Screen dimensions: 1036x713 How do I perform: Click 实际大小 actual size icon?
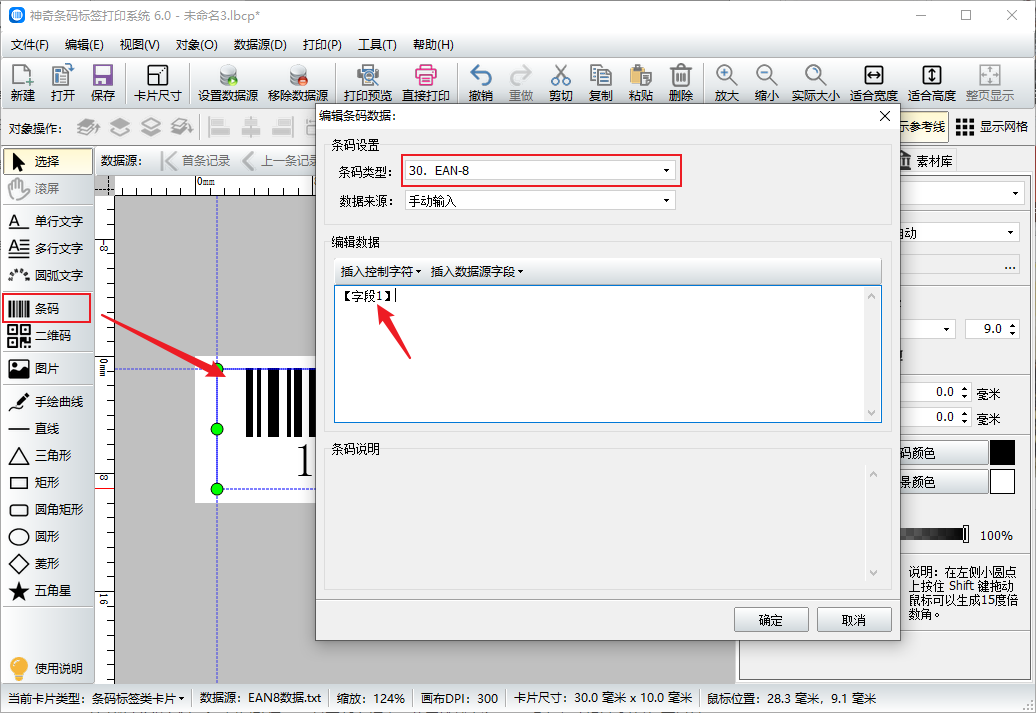click(x=815, y=83)
